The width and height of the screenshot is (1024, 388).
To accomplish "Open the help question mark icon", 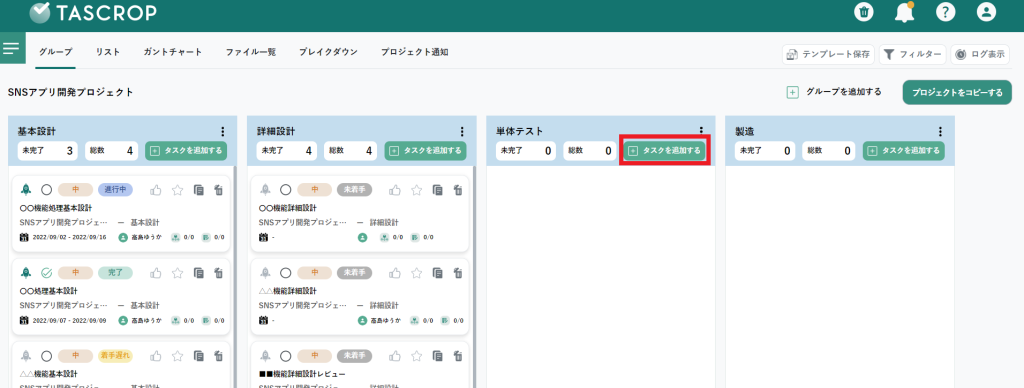I will [945, 12].
